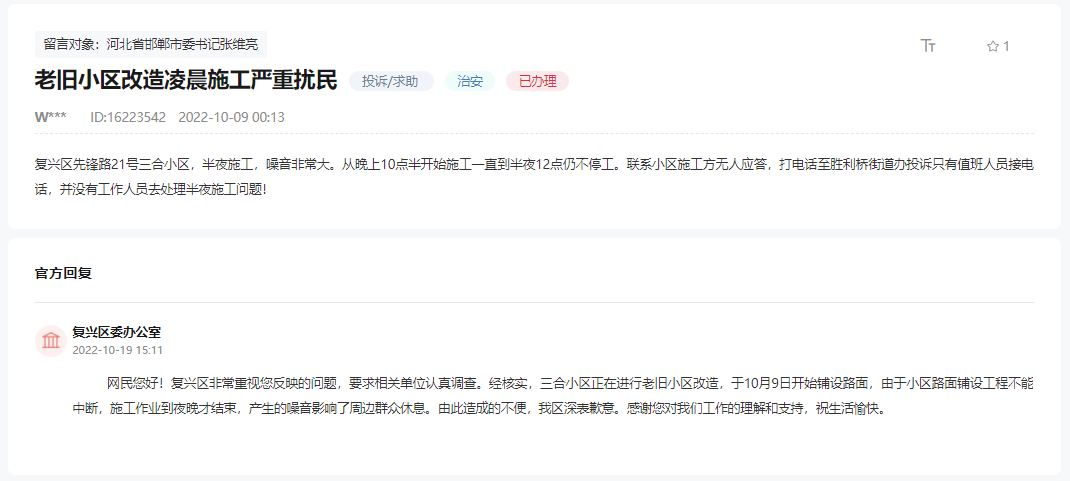This screenshot has width=1070, height=481.
Task: Click the 官方回复 section heading
Action: (63, 274)
